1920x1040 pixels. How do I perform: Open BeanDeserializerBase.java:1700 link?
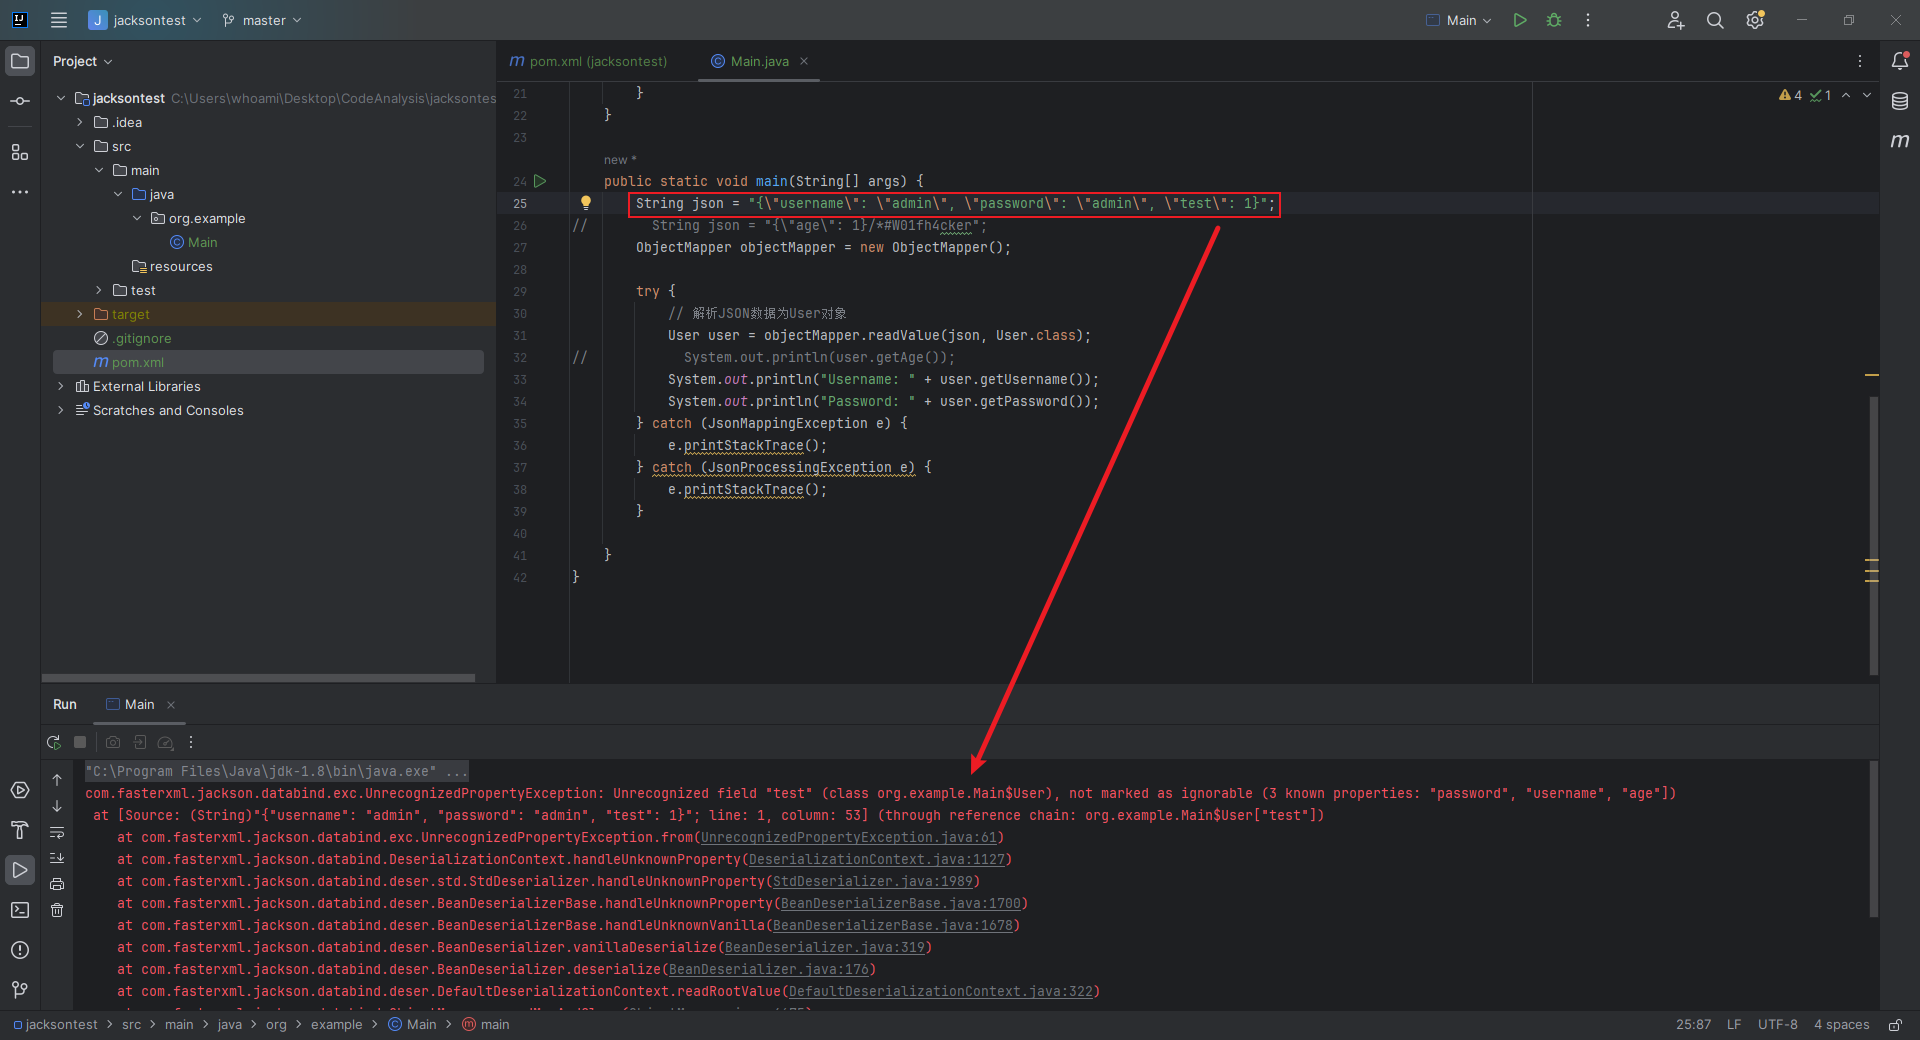(901, 903)
